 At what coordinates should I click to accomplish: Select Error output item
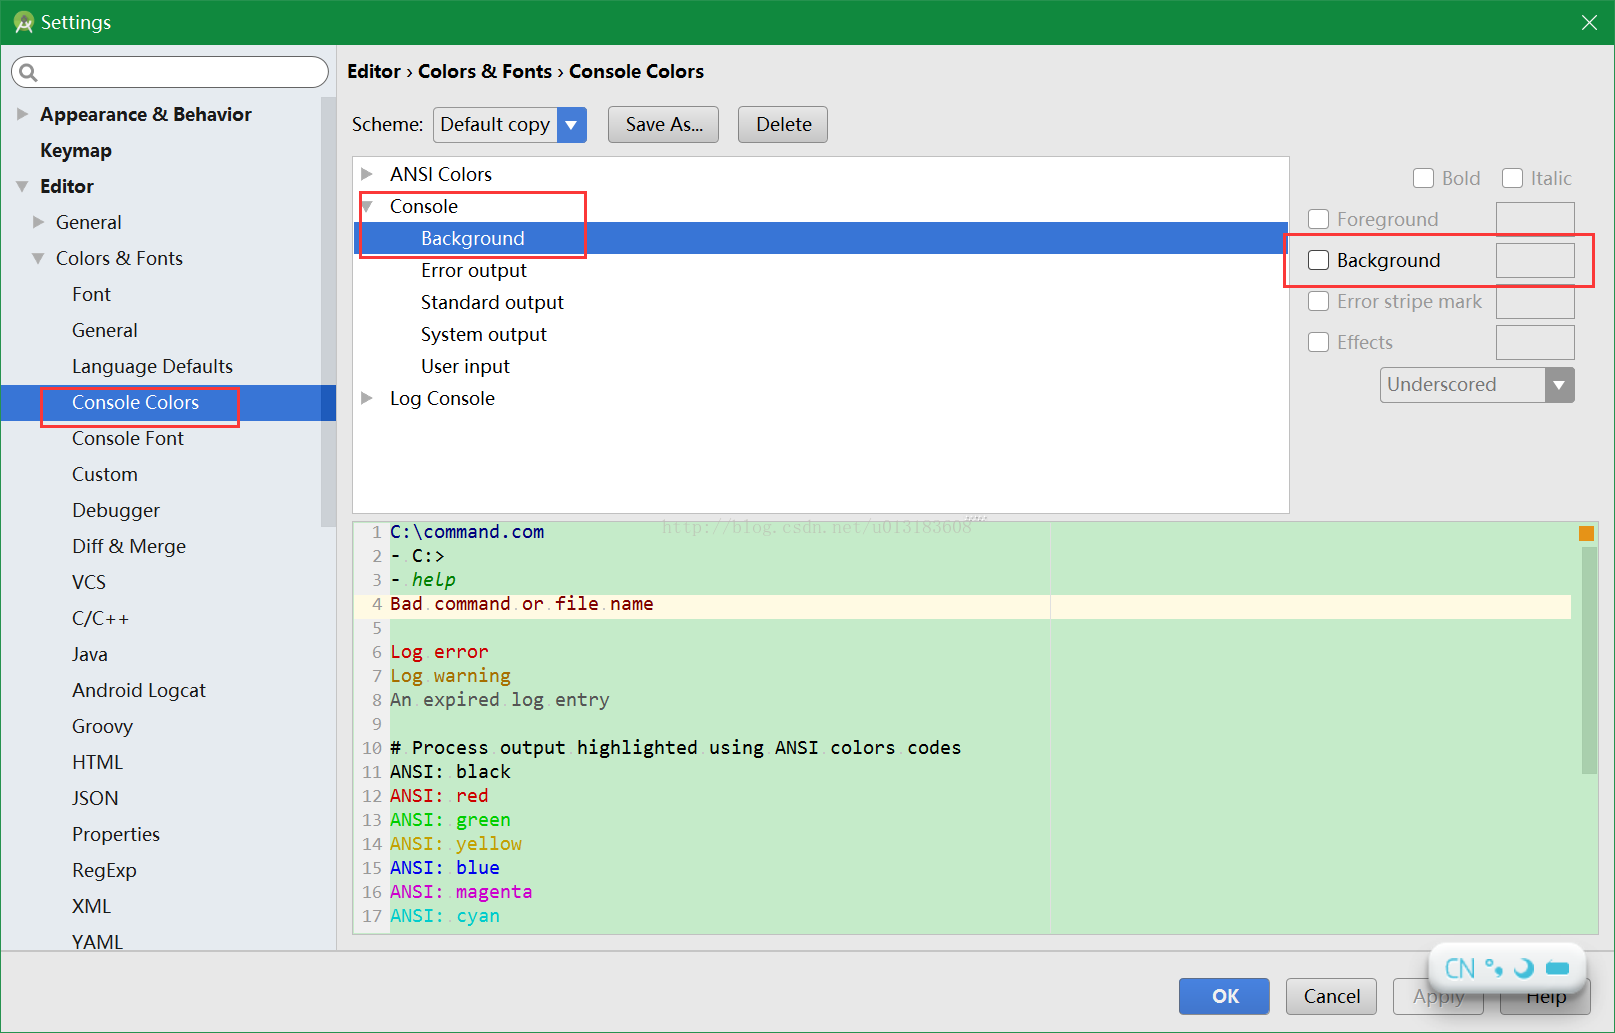pyautogui.click(x=474, y=270)
